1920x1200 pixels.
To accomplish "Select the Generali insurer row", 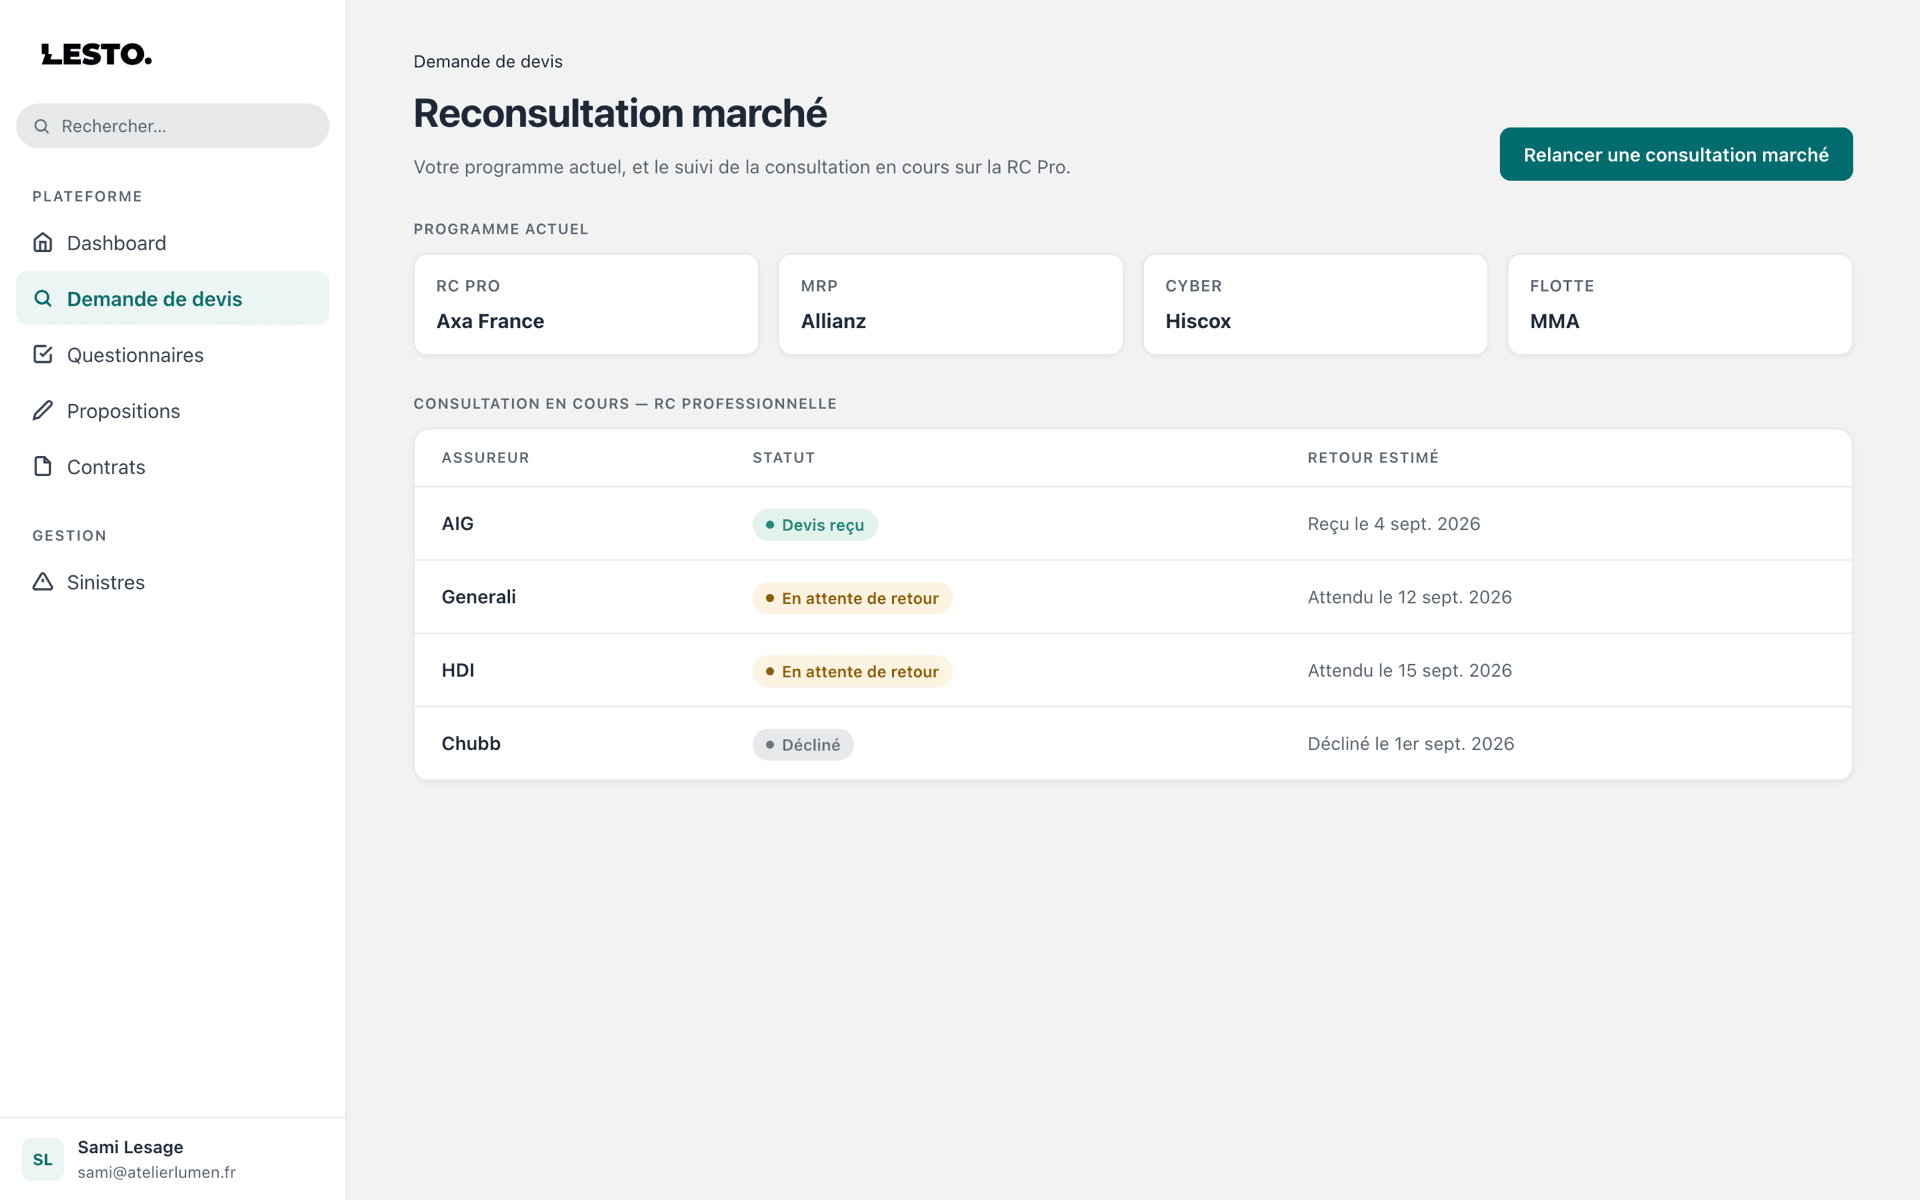I will pyautogui.click(x=1133, y=597).
